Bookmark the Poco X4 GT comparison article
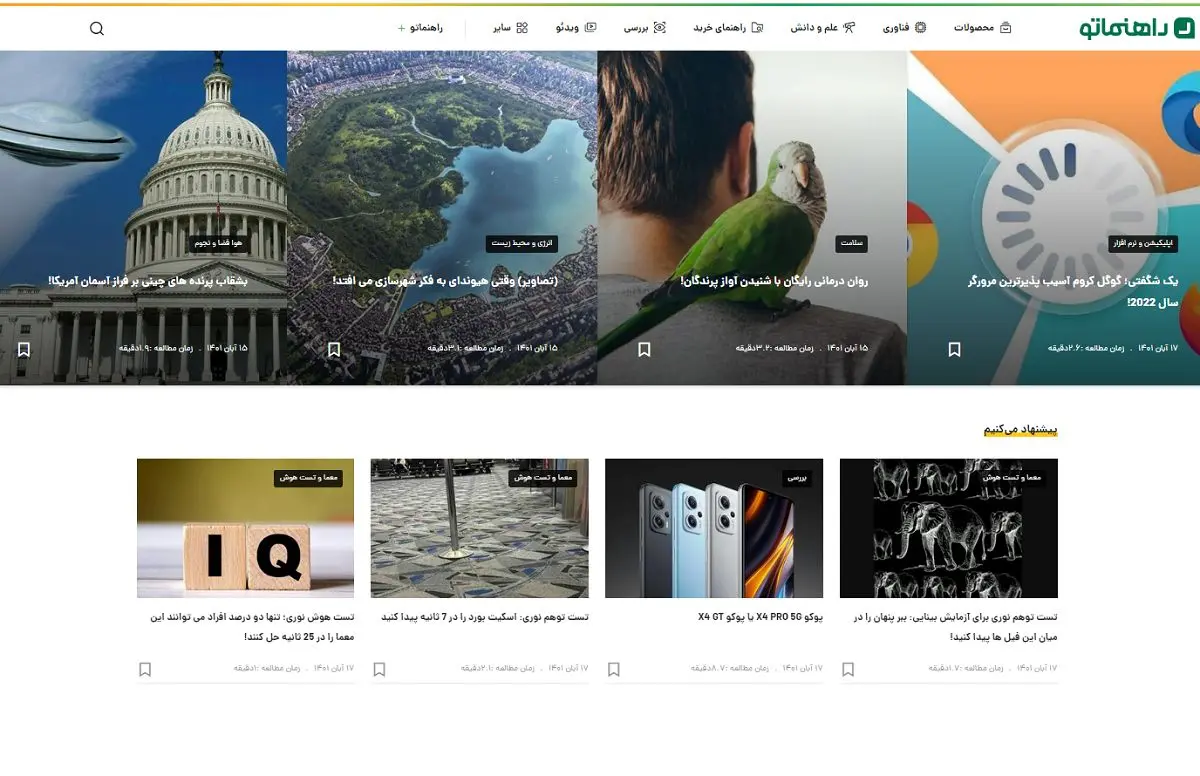This screenshot has height=776, width=1200. click(x=614, y=669)
